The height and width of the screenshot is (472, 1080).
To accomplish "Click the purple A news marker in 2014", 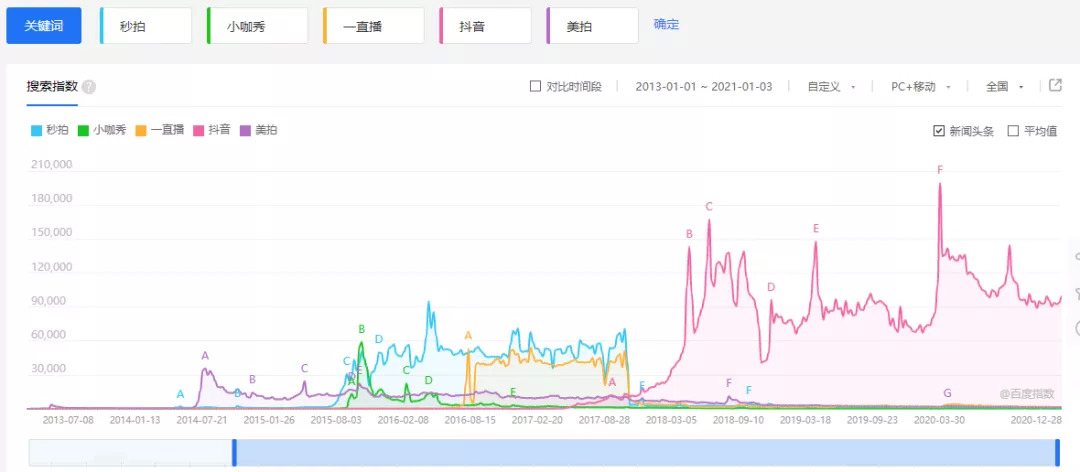I will pos(205,356).
